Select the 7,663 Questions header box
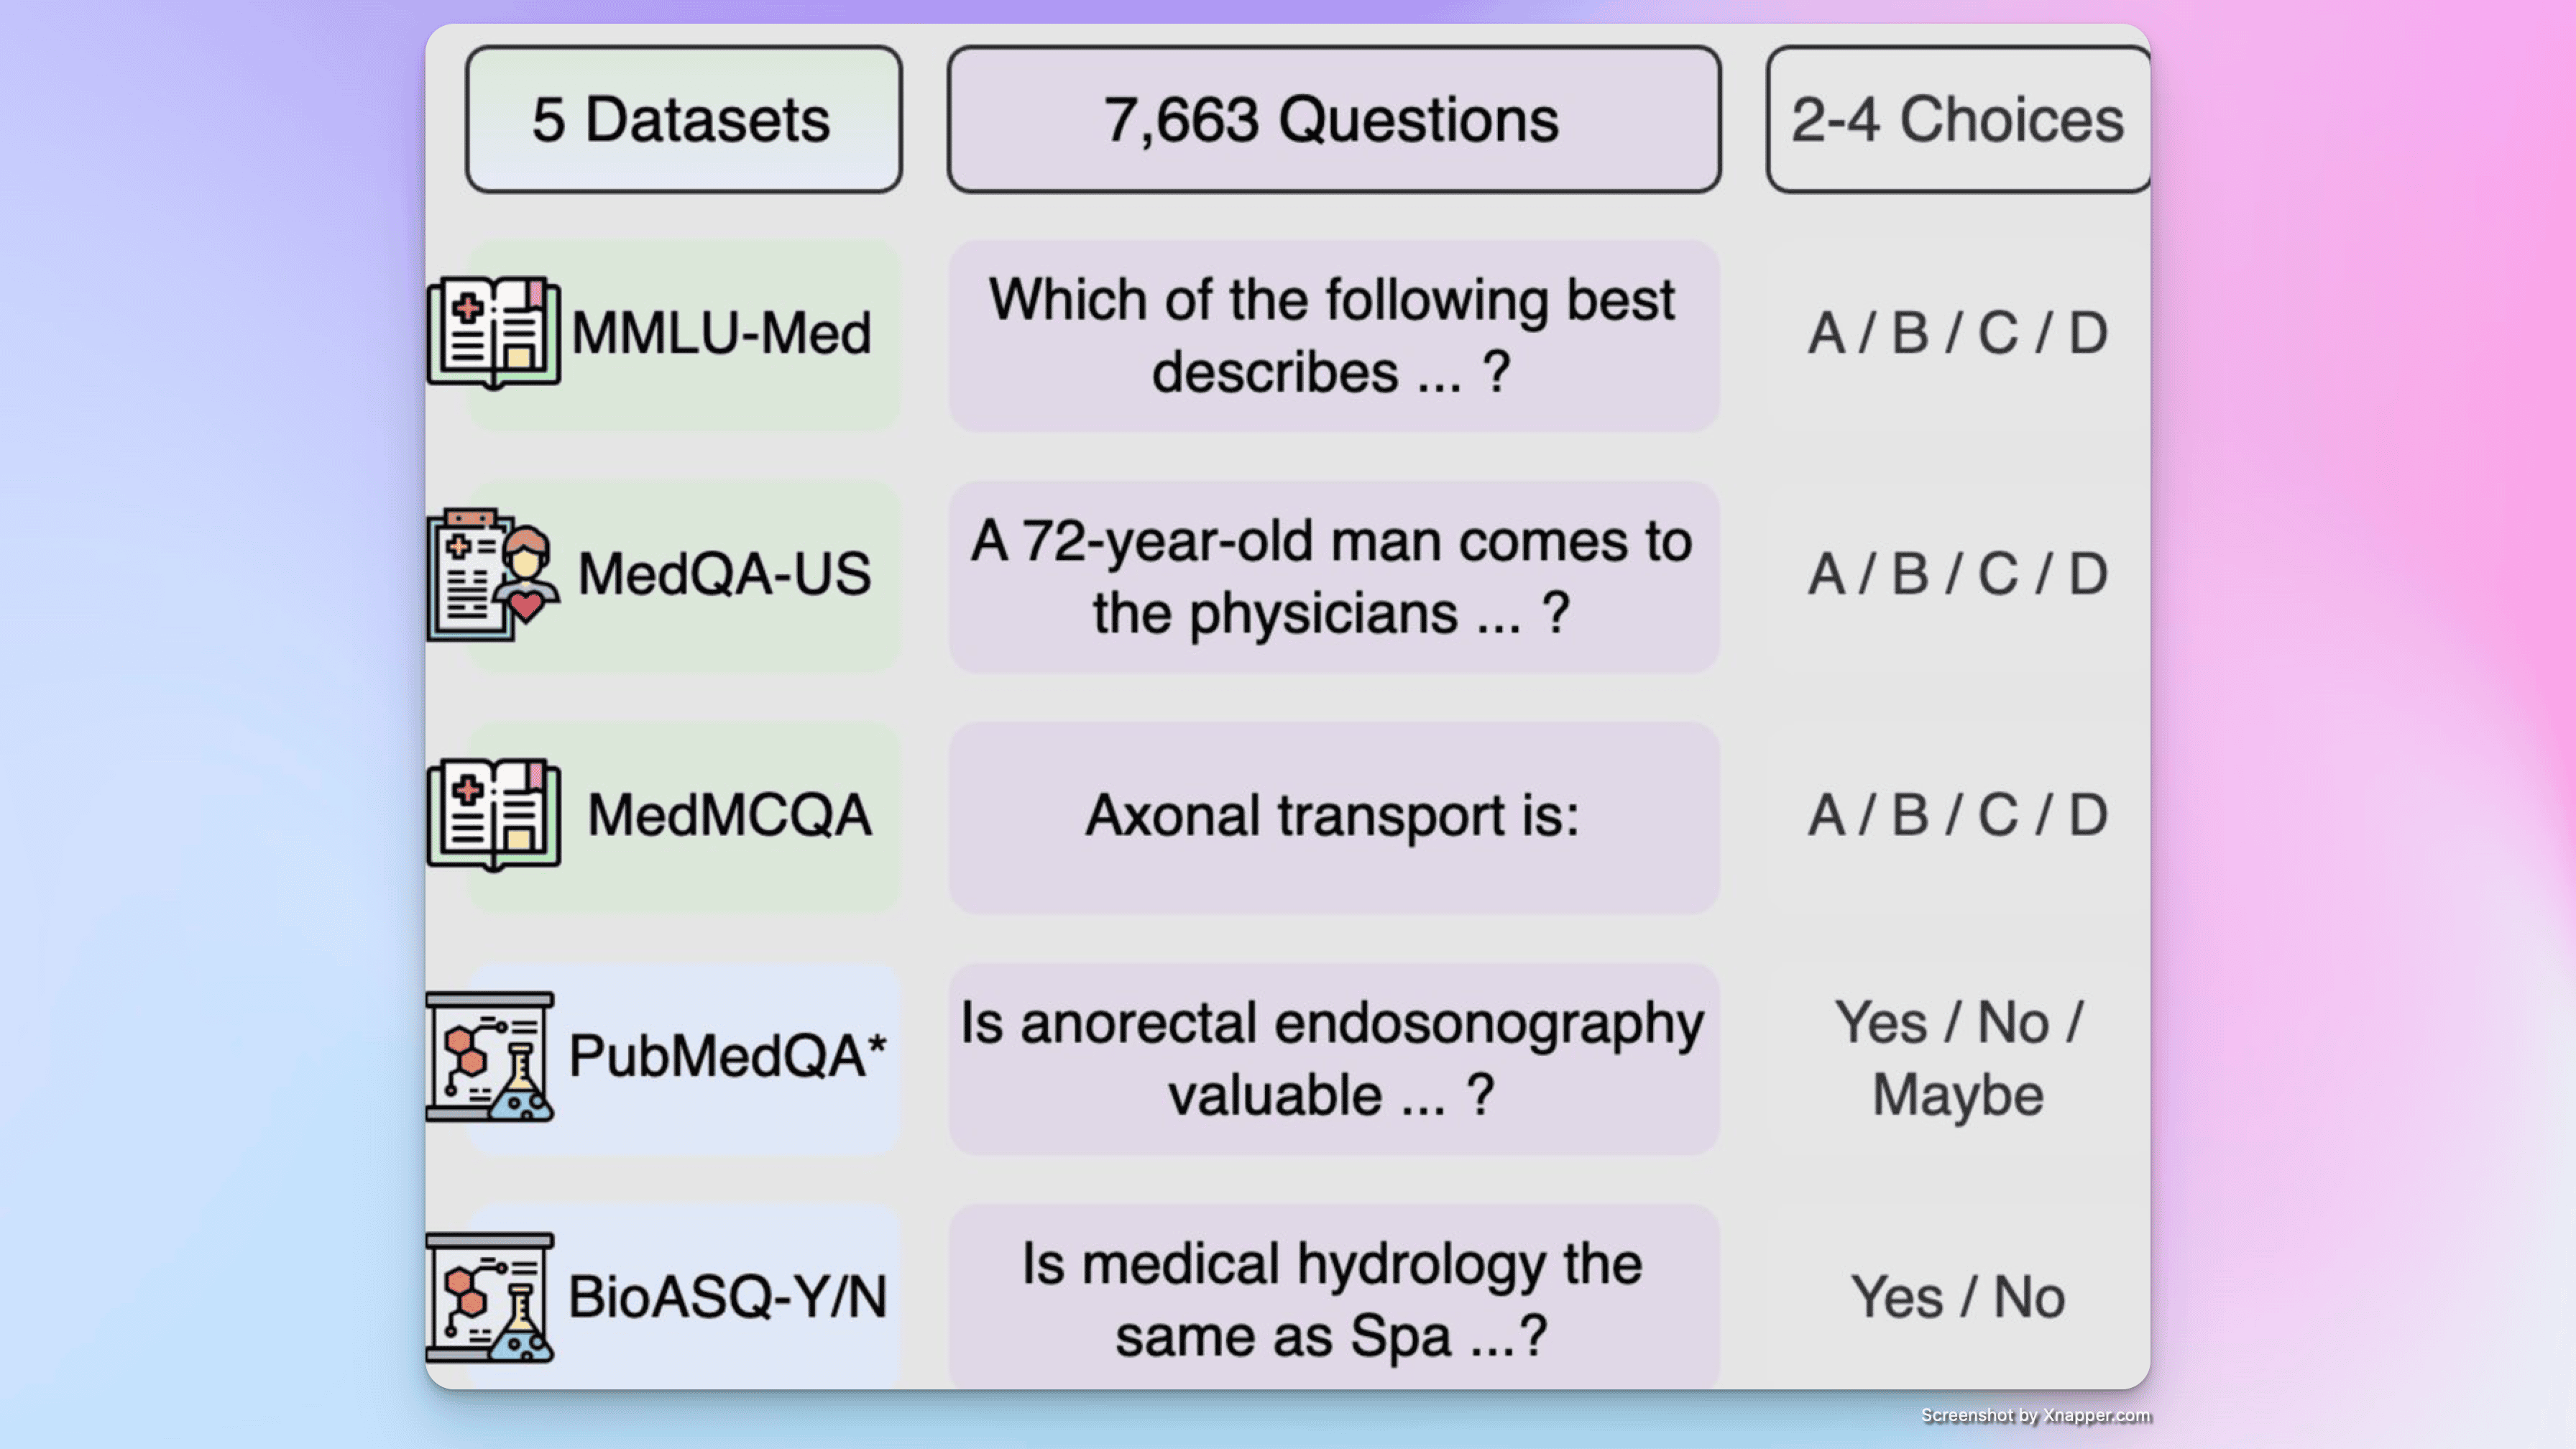 pyautogui.click(x=1333, y=120)
